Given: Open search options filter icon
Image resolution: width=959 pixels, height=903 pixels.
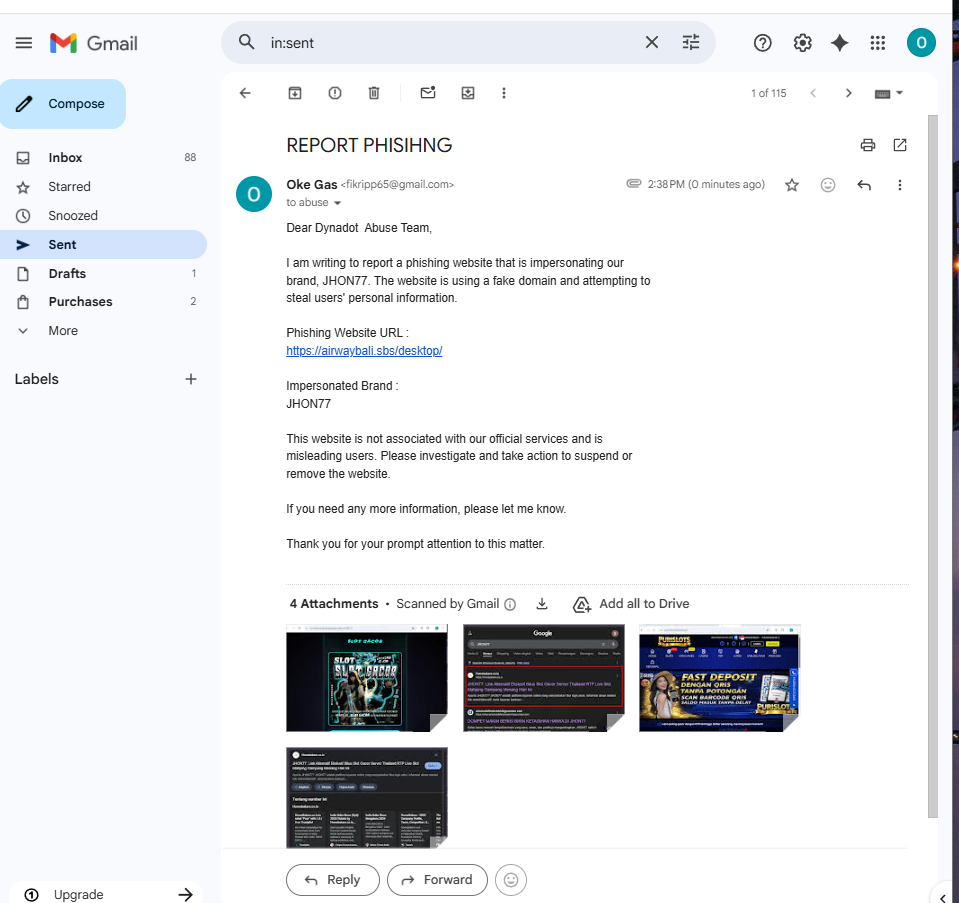Looking at the screenshot, I should [x=691, y=42].
